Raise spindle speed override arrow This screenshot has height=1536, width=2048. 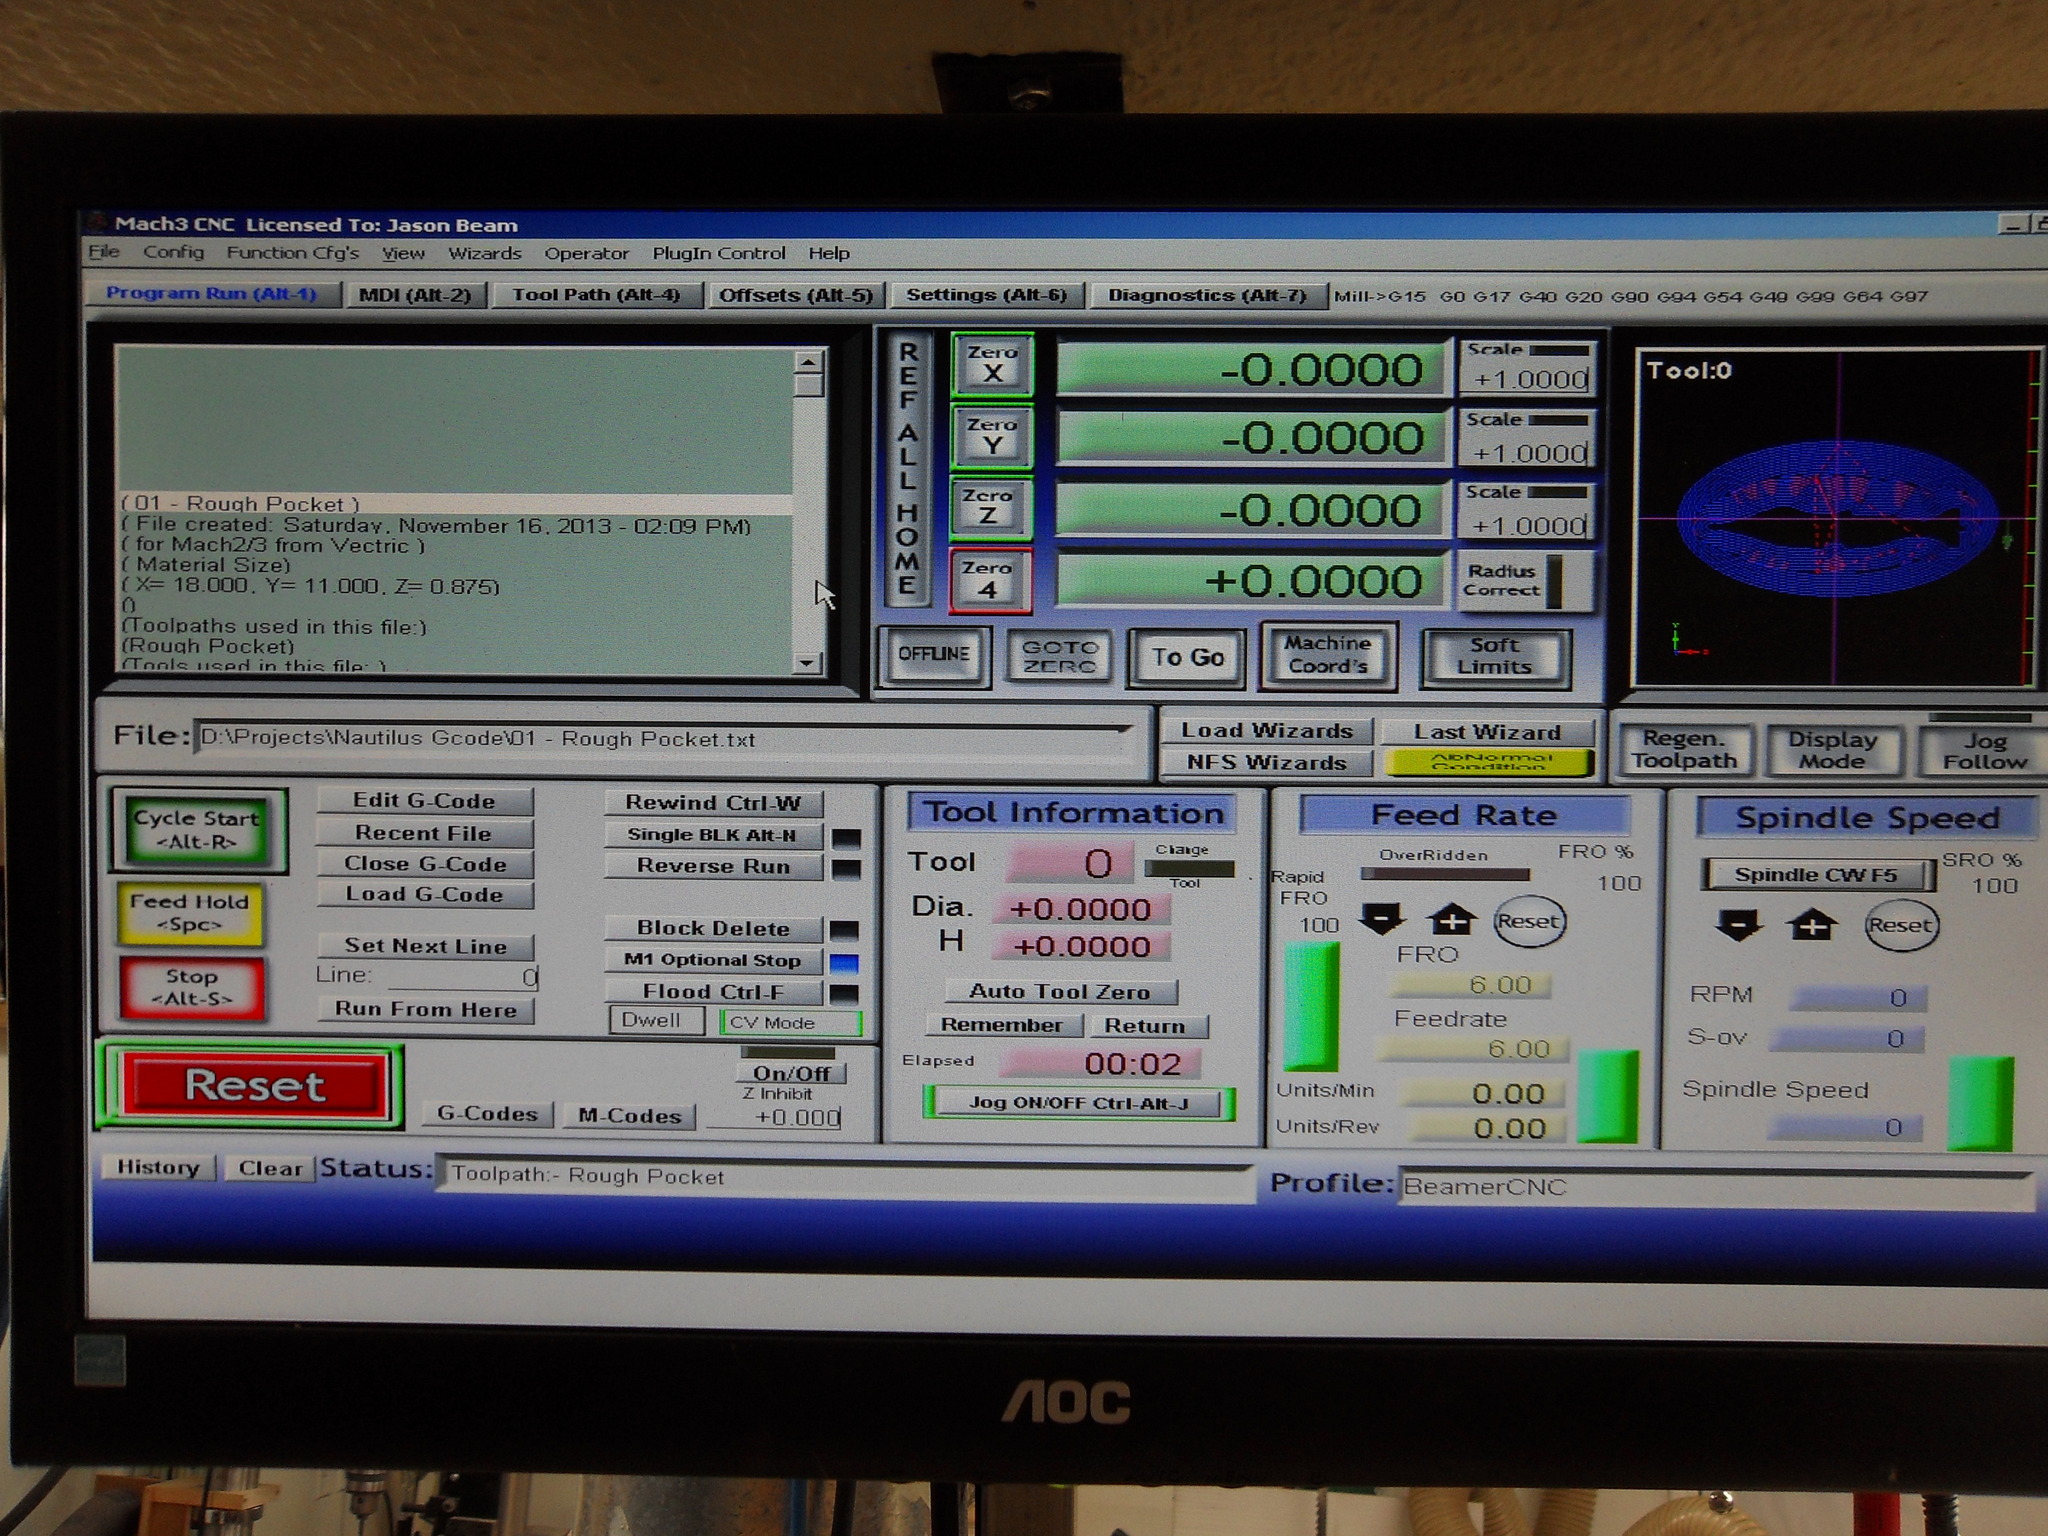coord(1812,924)
